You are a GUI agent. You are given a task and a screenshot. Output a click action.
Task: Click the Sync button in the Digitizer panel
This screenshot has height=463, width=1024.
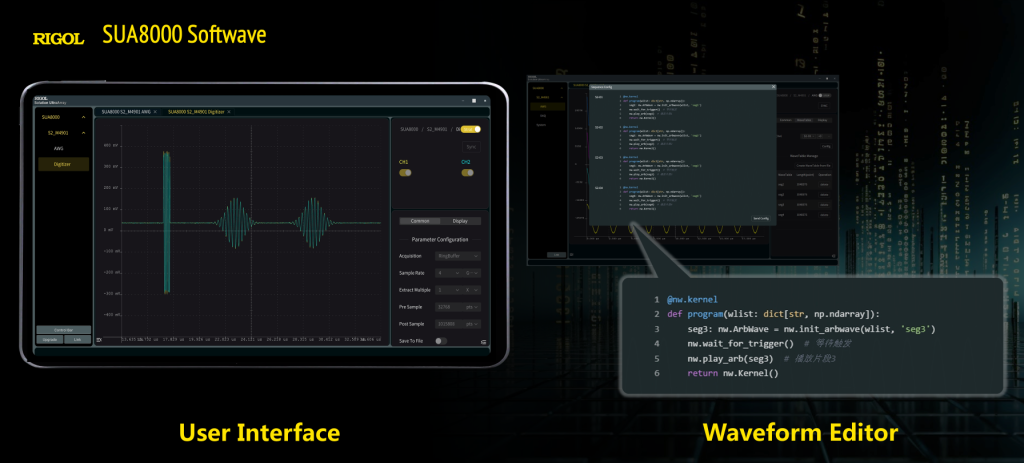[471, 147]
